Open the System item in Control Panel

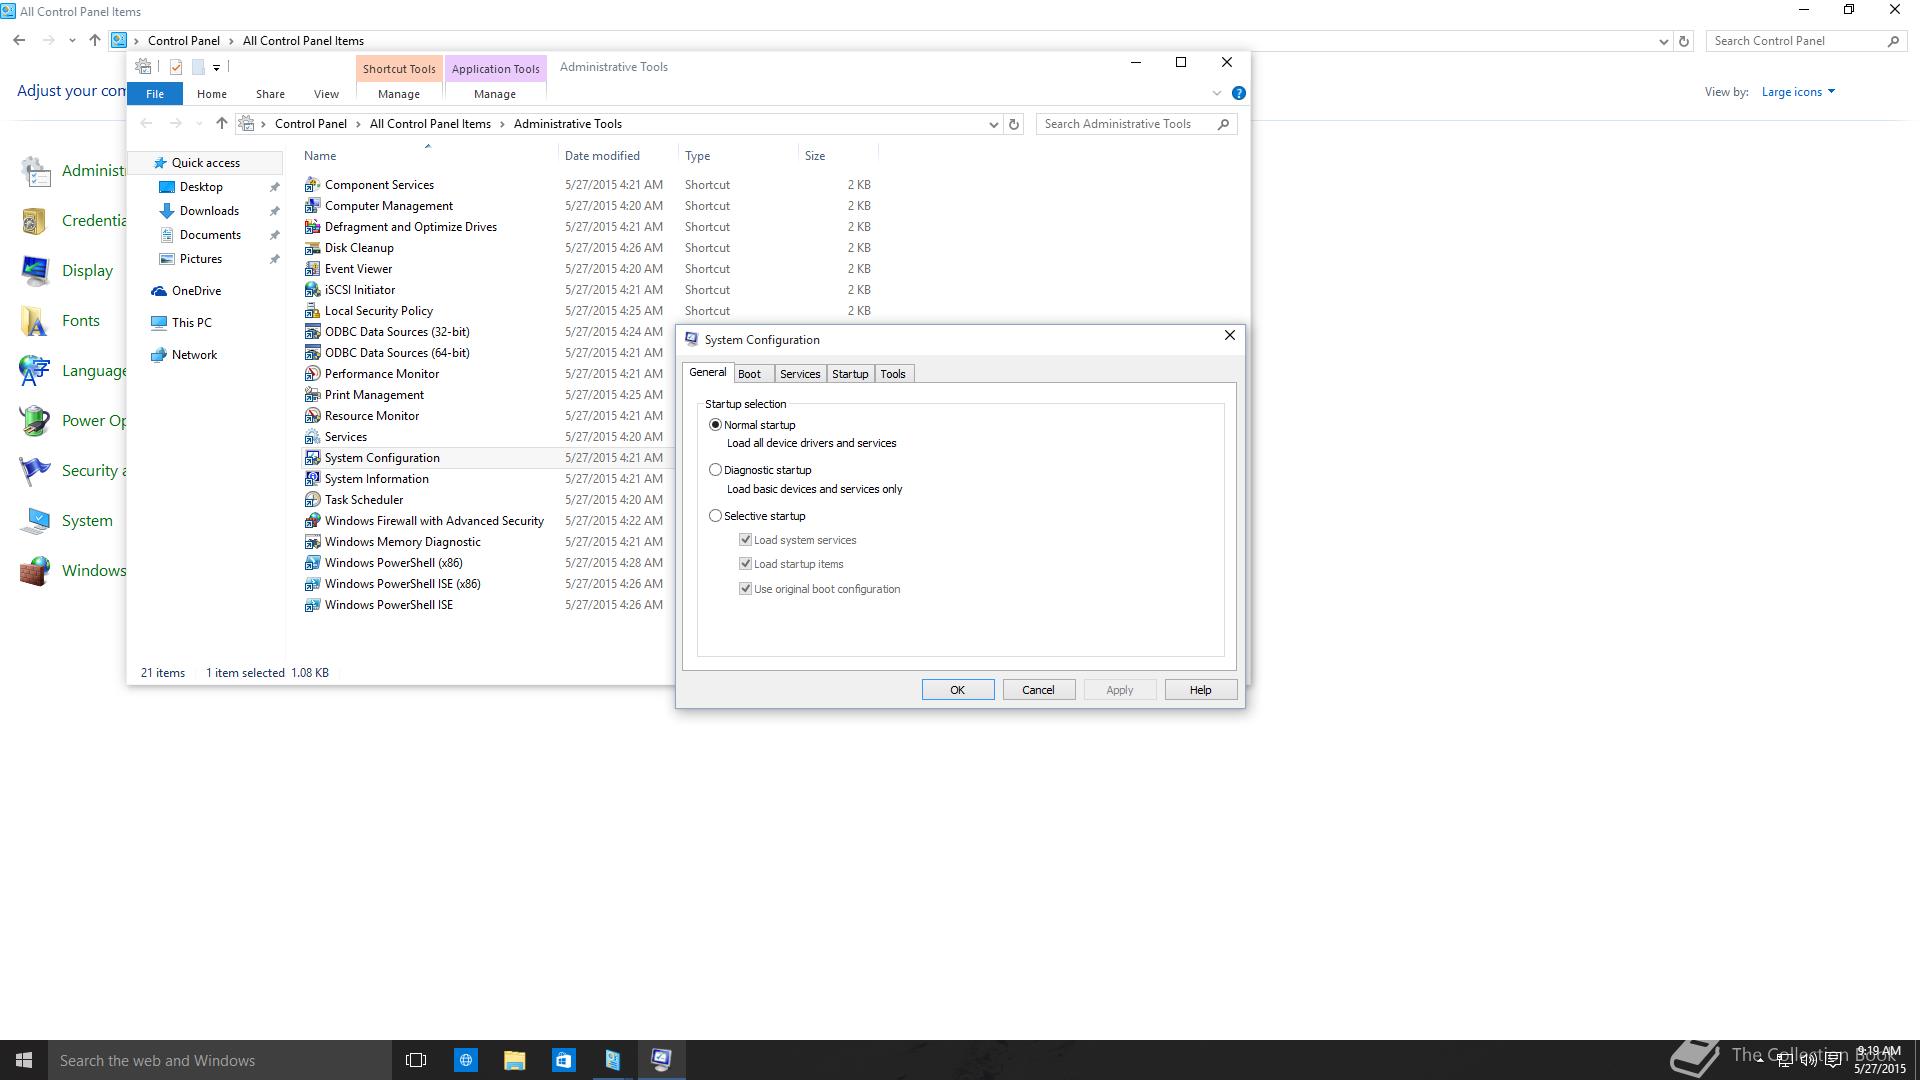point(66,521)
